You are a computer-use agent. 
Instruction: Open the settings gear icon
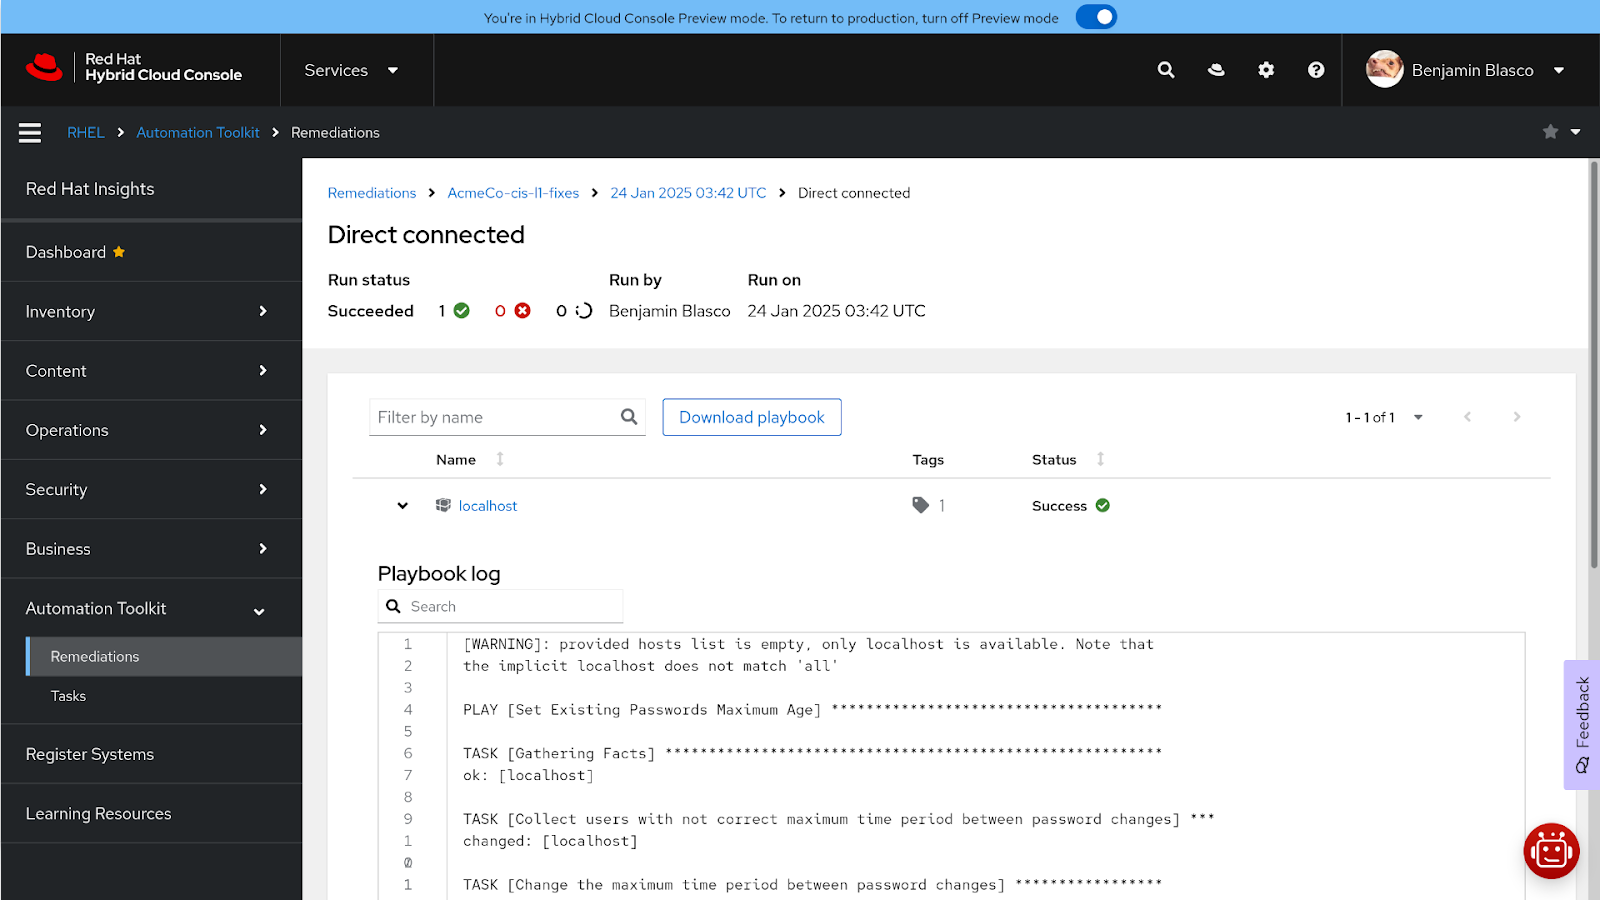pos(1266,70)
